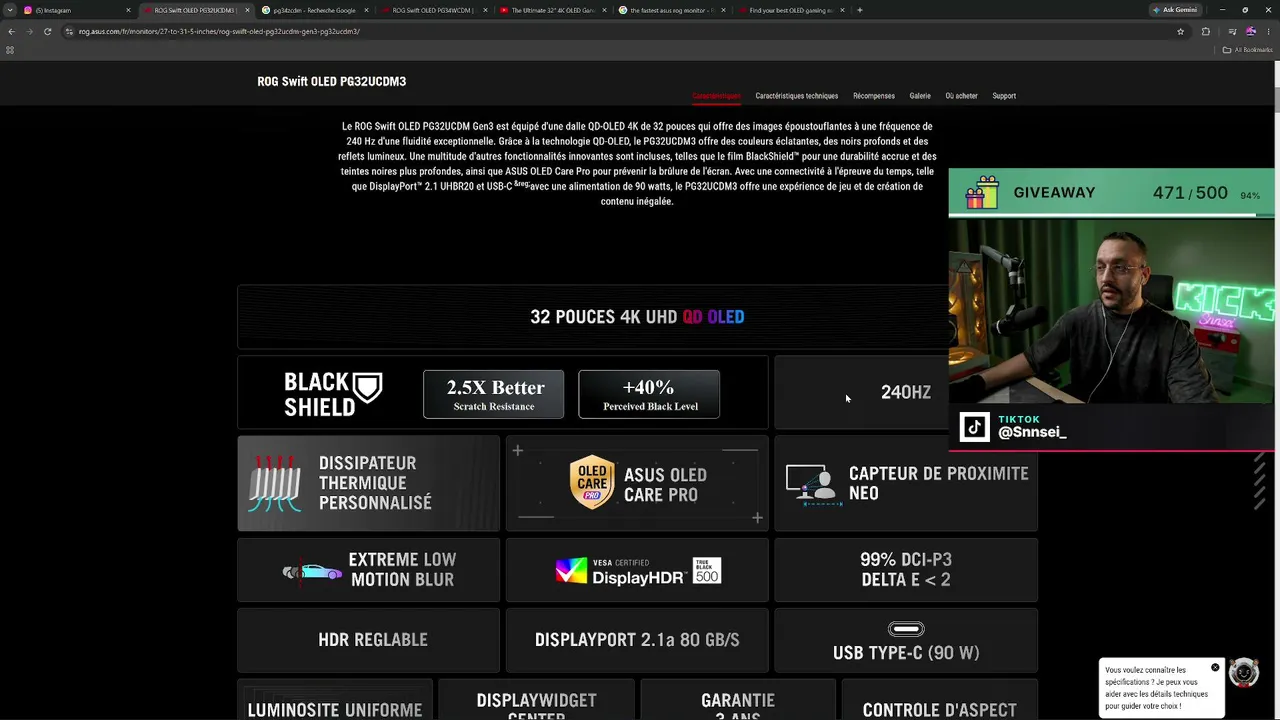Screen dimensions: 1280x720
Task: Switch to the pg34zcdm Google search tab
Action: [x=312, y=10]
